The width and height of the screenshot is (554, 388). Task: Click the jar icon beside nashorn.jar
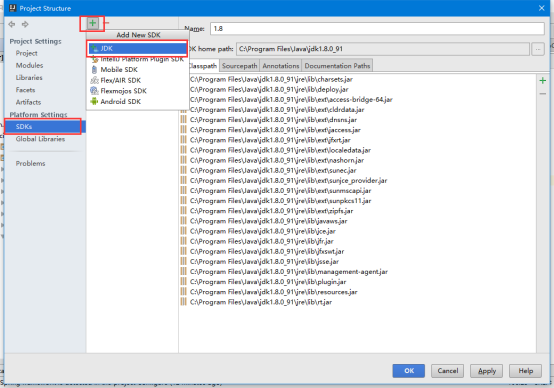tap(183, 160)
